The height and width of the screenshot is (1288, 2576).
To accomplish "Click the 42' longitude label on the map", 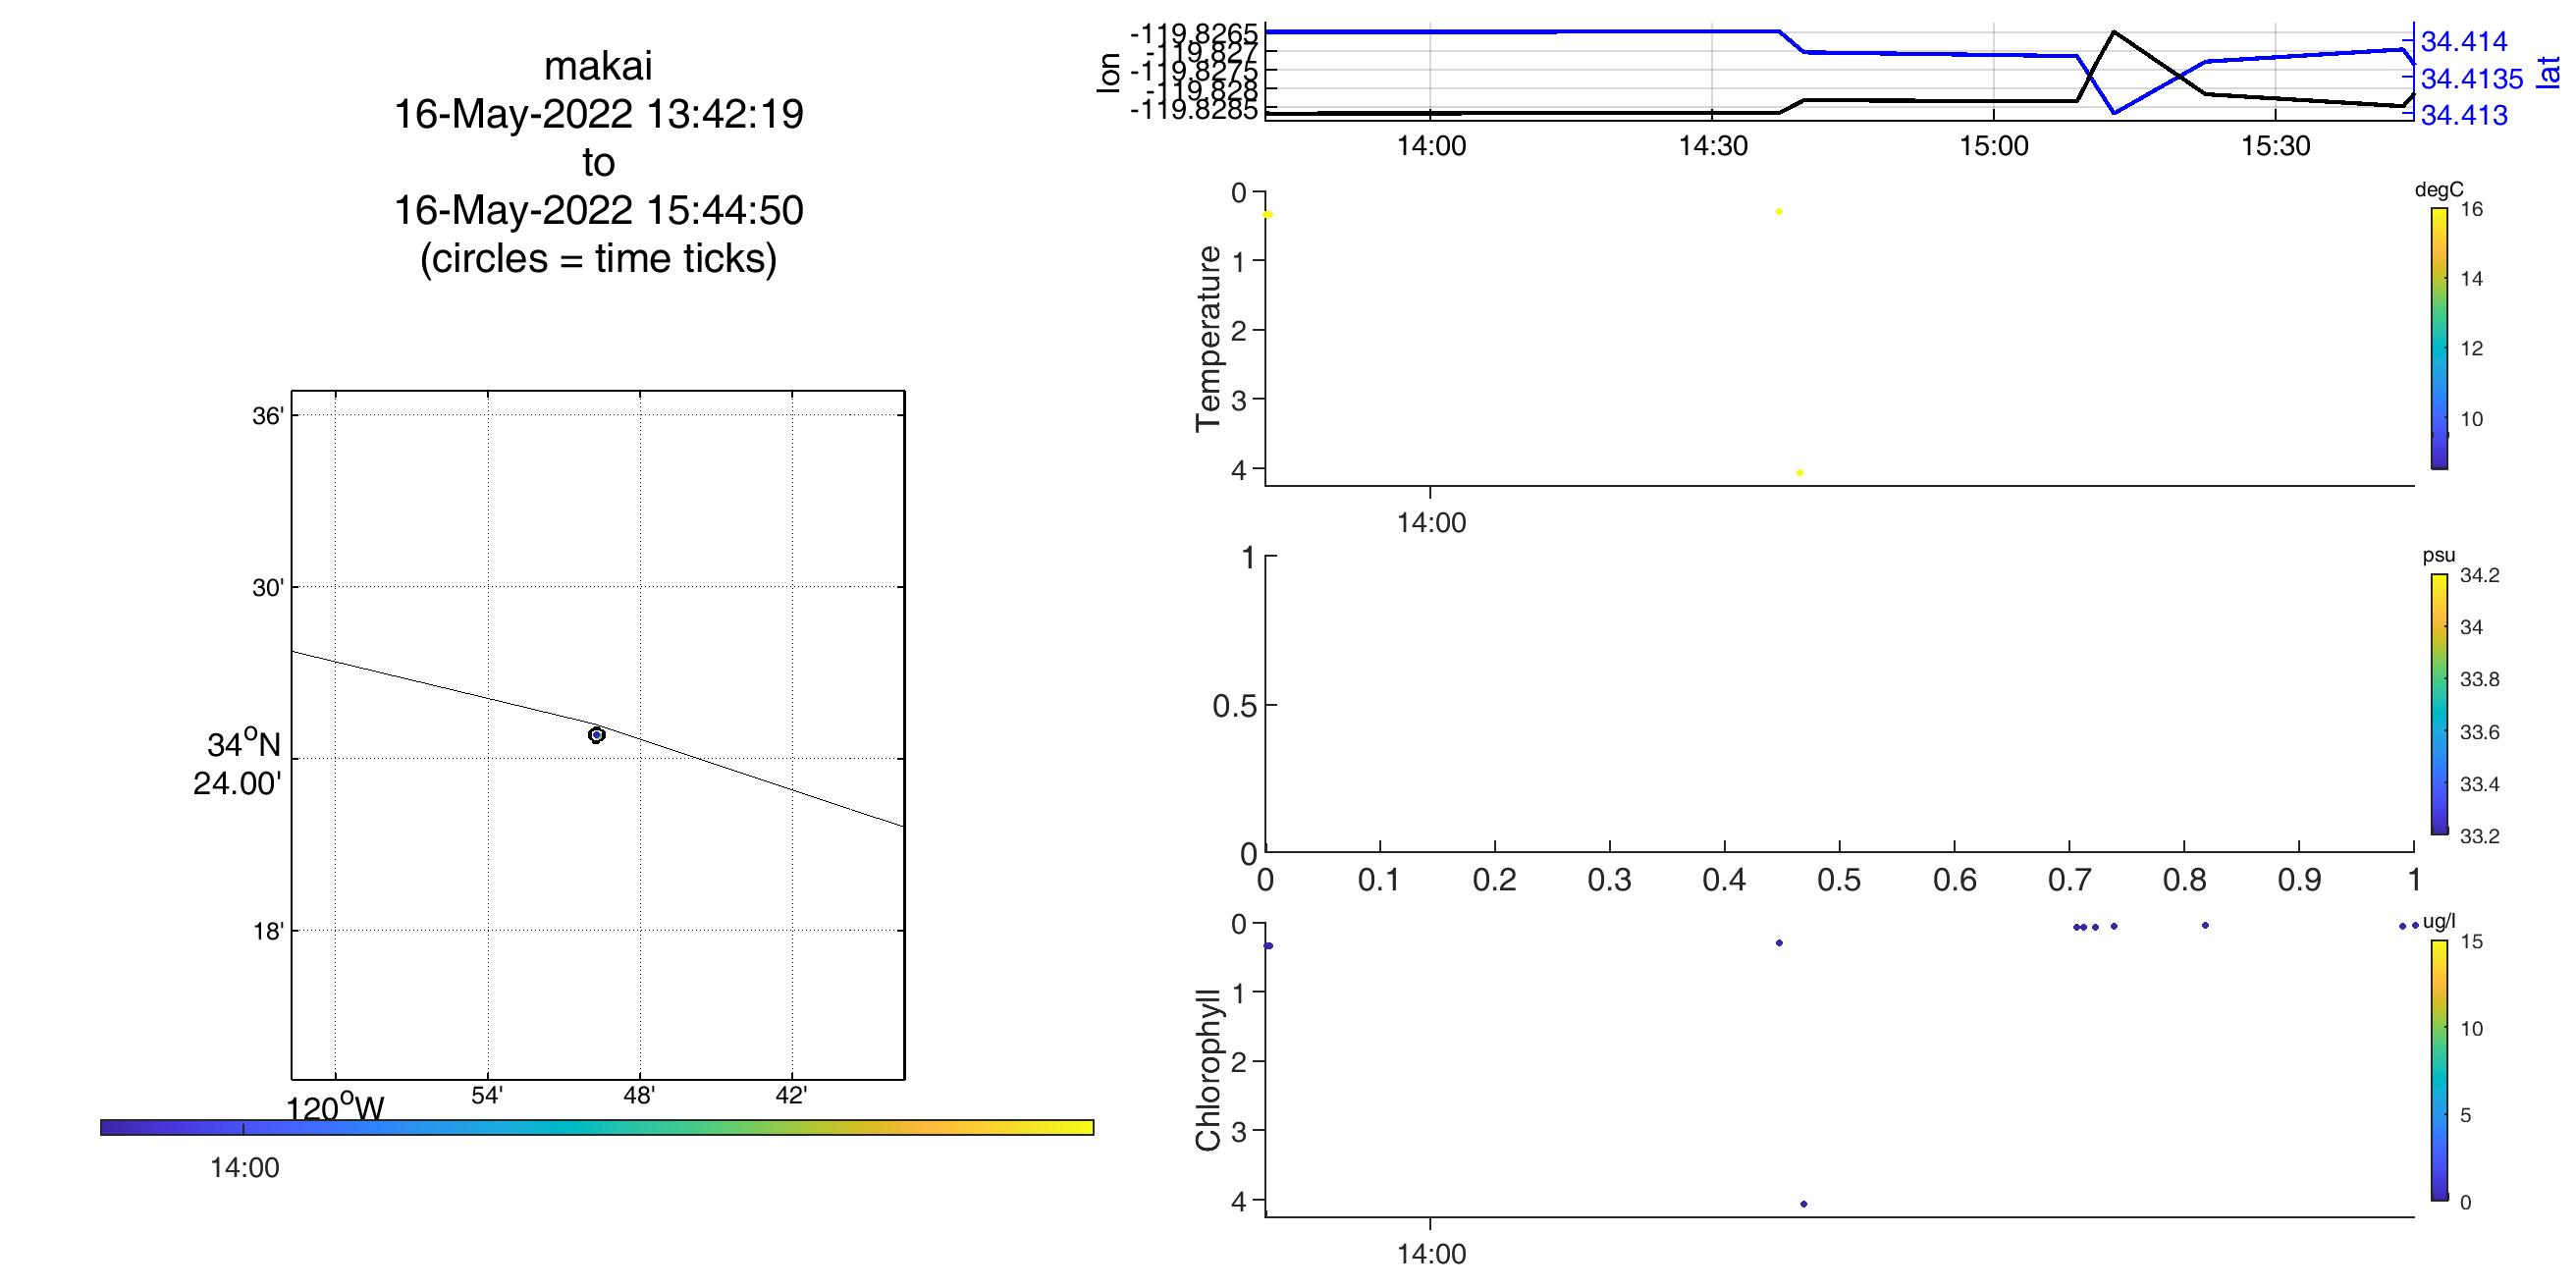I will pyautogui.click(x=791, y=1096).
